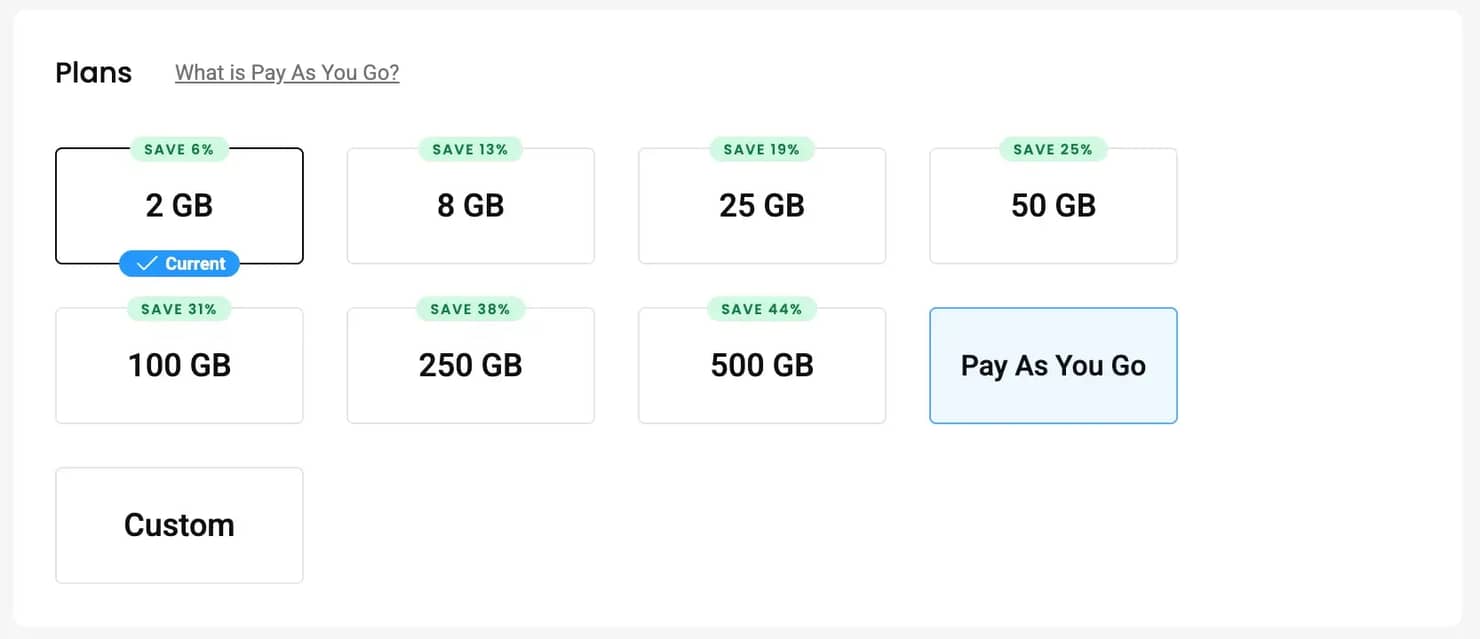Screen dimensions: 1480x639
Task: Click the Plans section heading
Action: pos(94,73)
